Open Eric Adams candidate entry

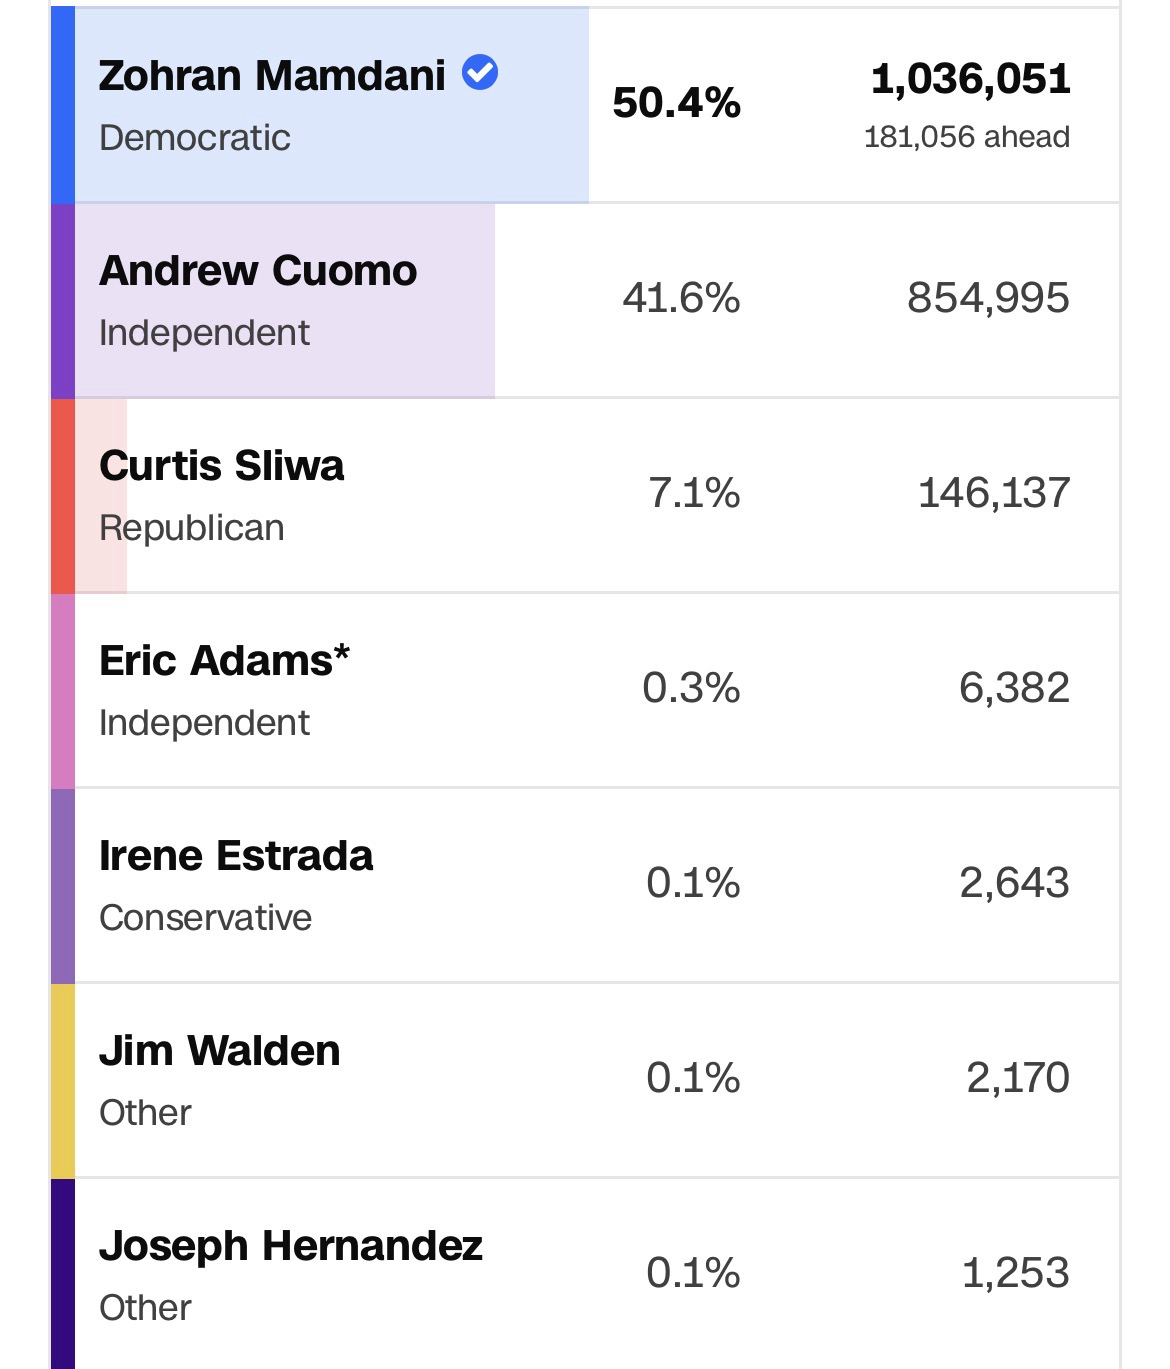click(x=225, y=661)
